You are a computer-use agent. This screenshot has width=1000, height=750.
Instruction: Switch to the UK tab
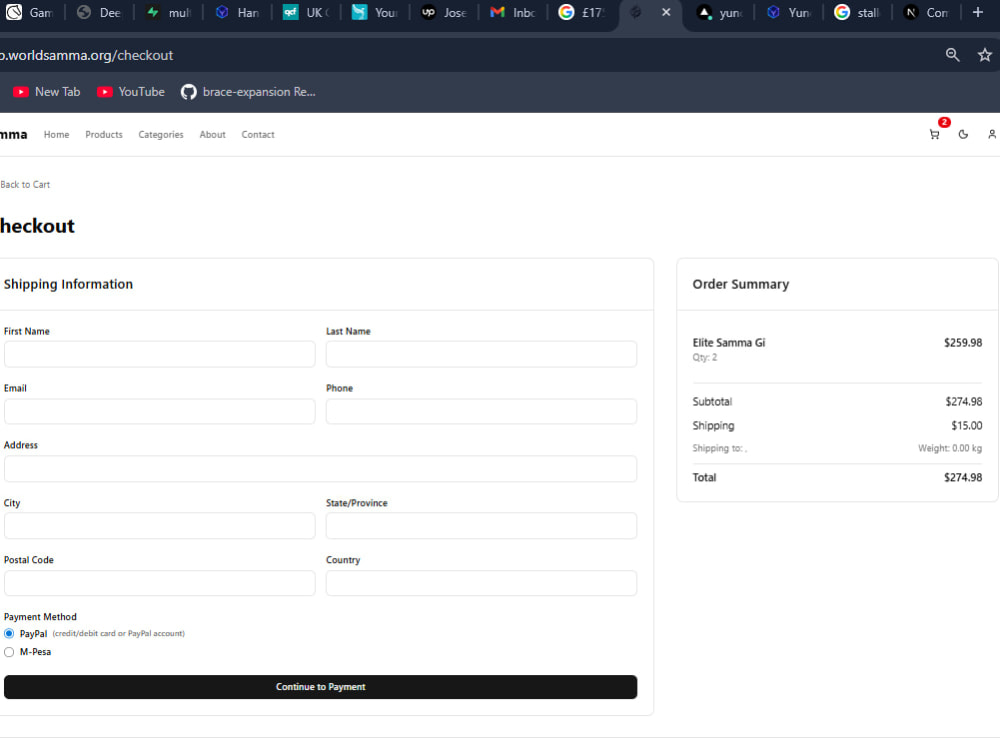click(x=307, y=12)
